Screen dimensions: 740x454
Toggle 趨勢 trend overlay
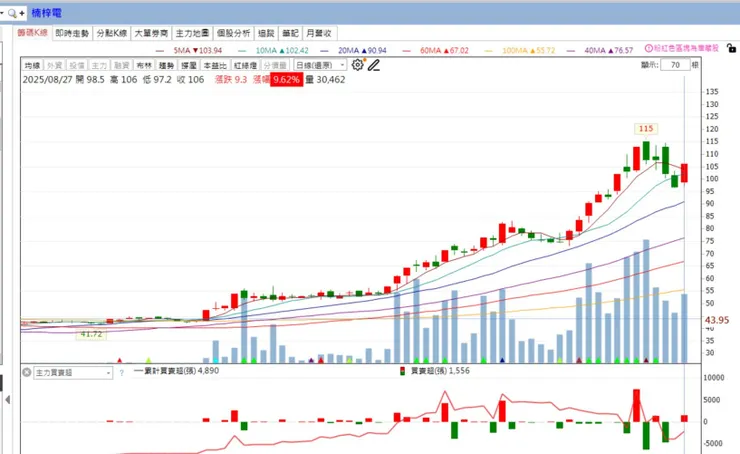pyautogui.click(x=166, y=65)
